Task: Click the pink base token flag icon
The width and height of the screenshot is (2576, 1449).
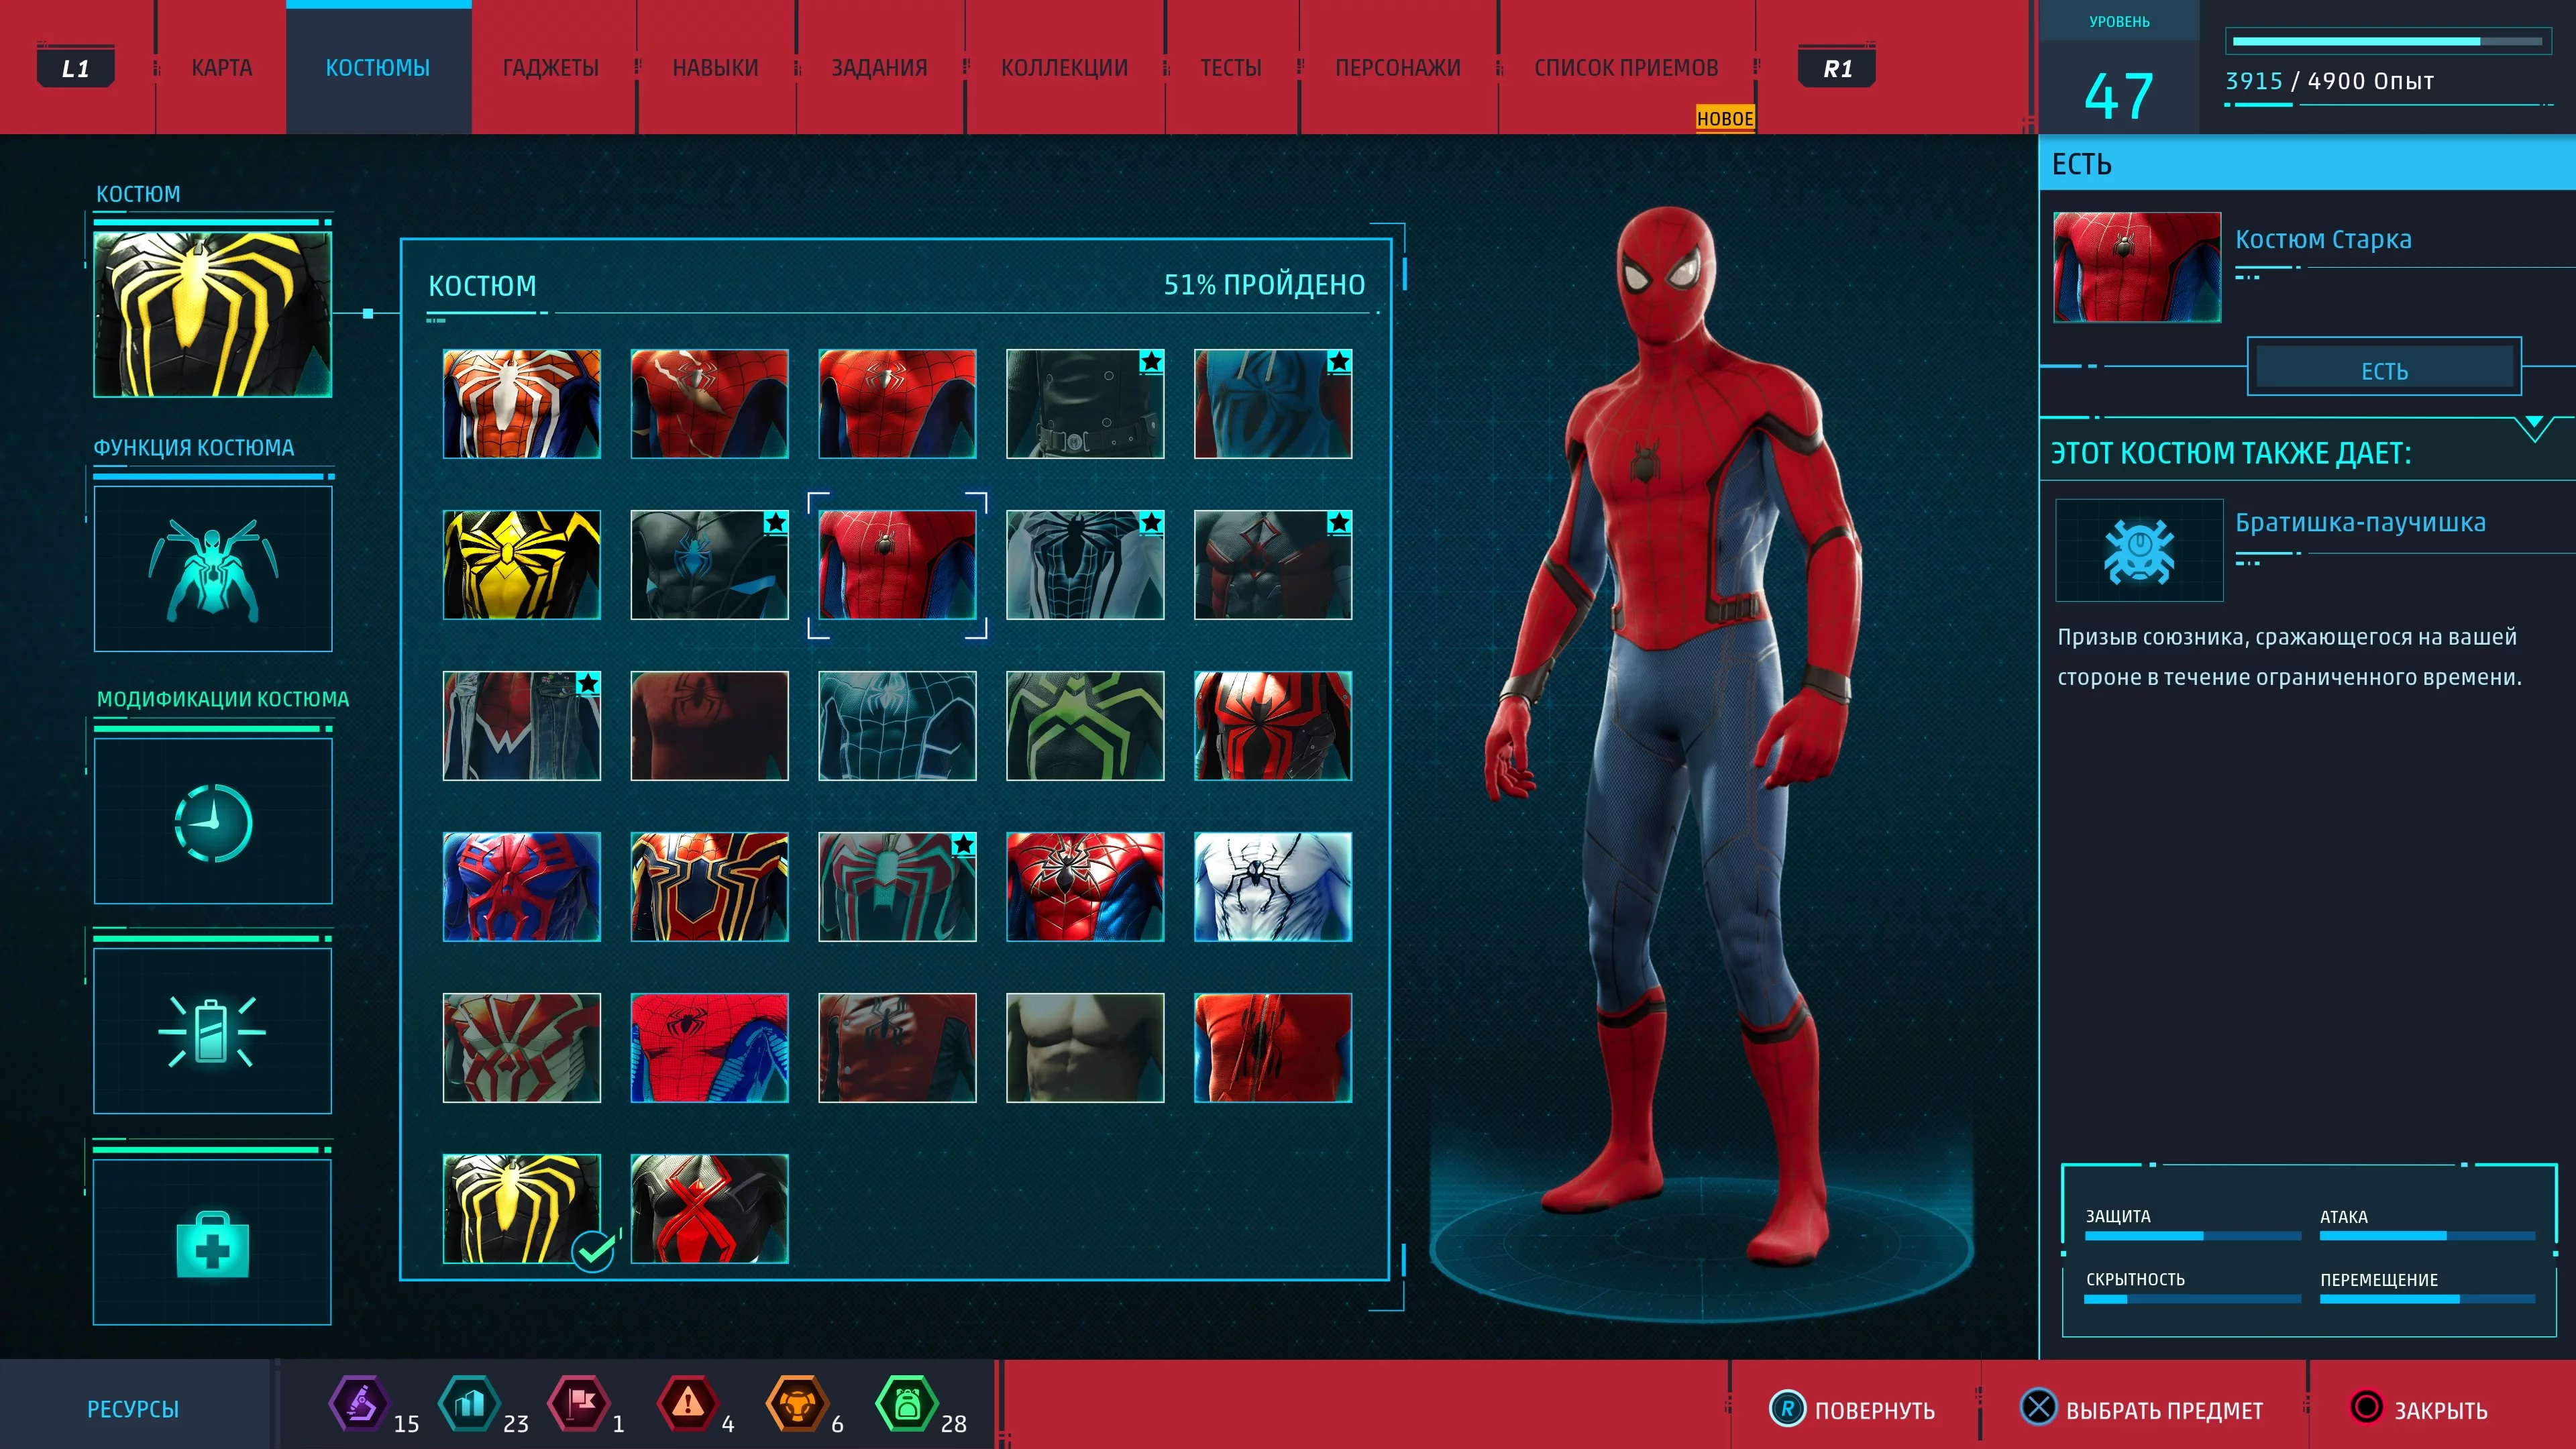Action: (x=579, y=1404)
